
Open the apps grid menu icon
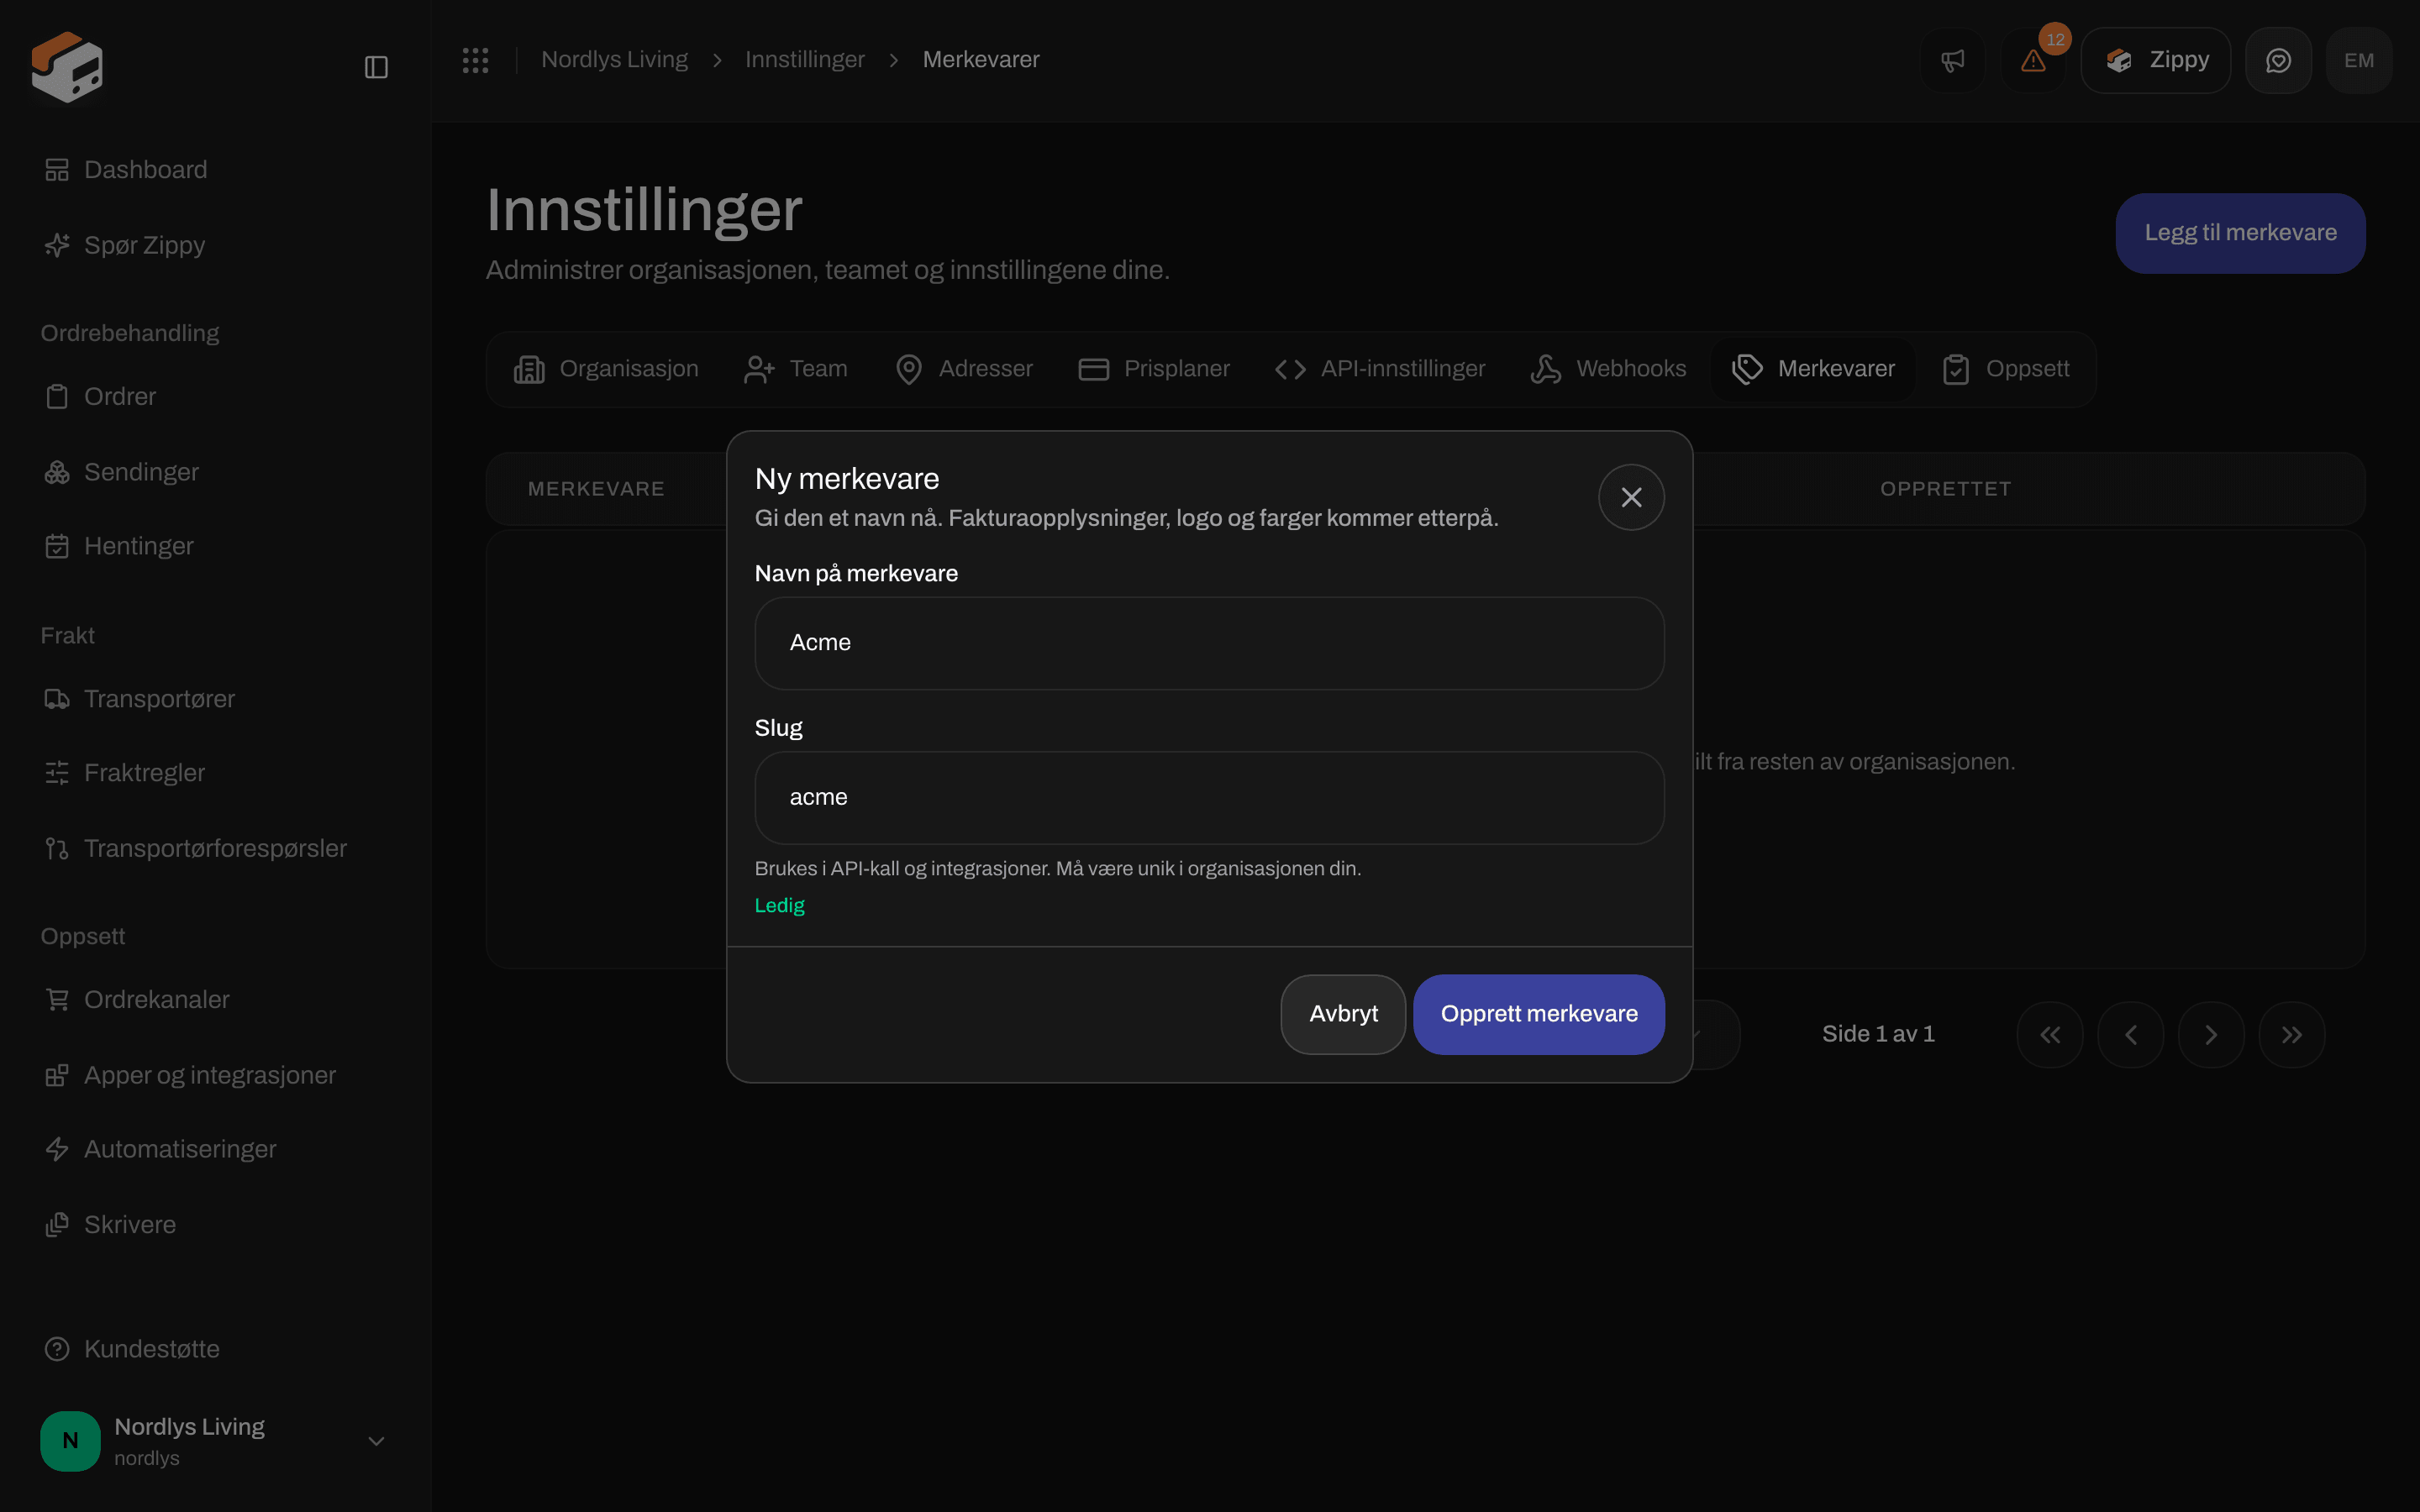coord(475,60)
